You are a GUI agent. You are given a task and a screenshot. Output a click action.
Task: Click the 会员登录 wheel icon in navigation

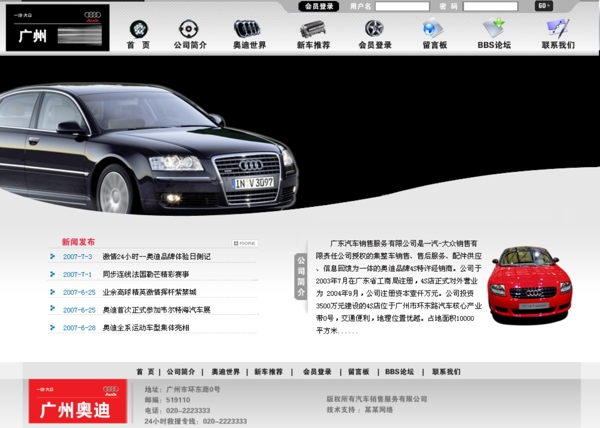coord(374,29)
